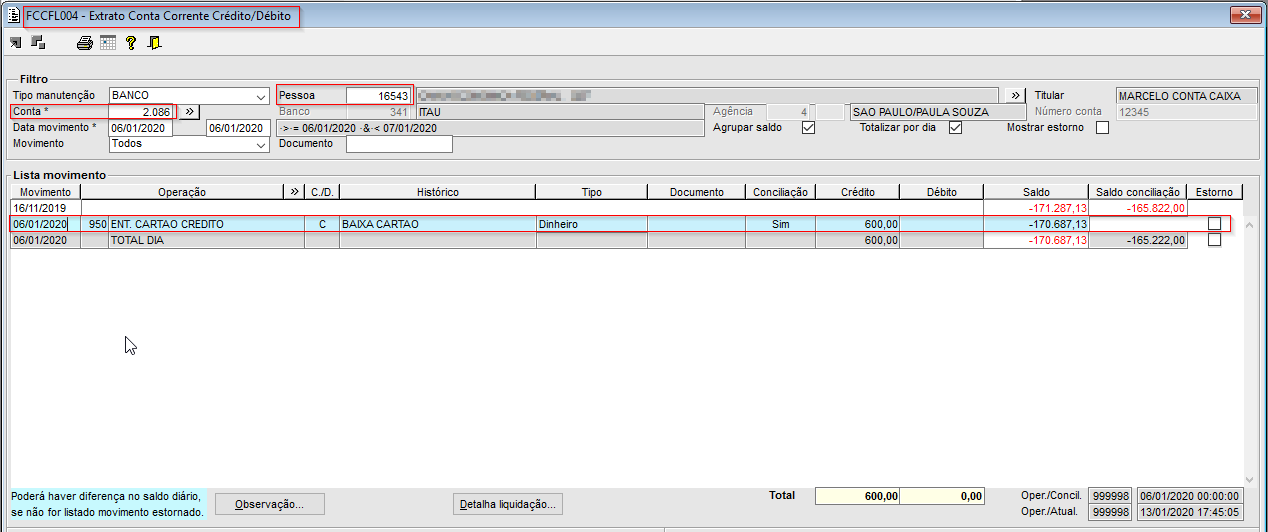This screenshot has width=1268, height=532.
Task: Click the second Data movimento date field
Action: pos(238,128)
